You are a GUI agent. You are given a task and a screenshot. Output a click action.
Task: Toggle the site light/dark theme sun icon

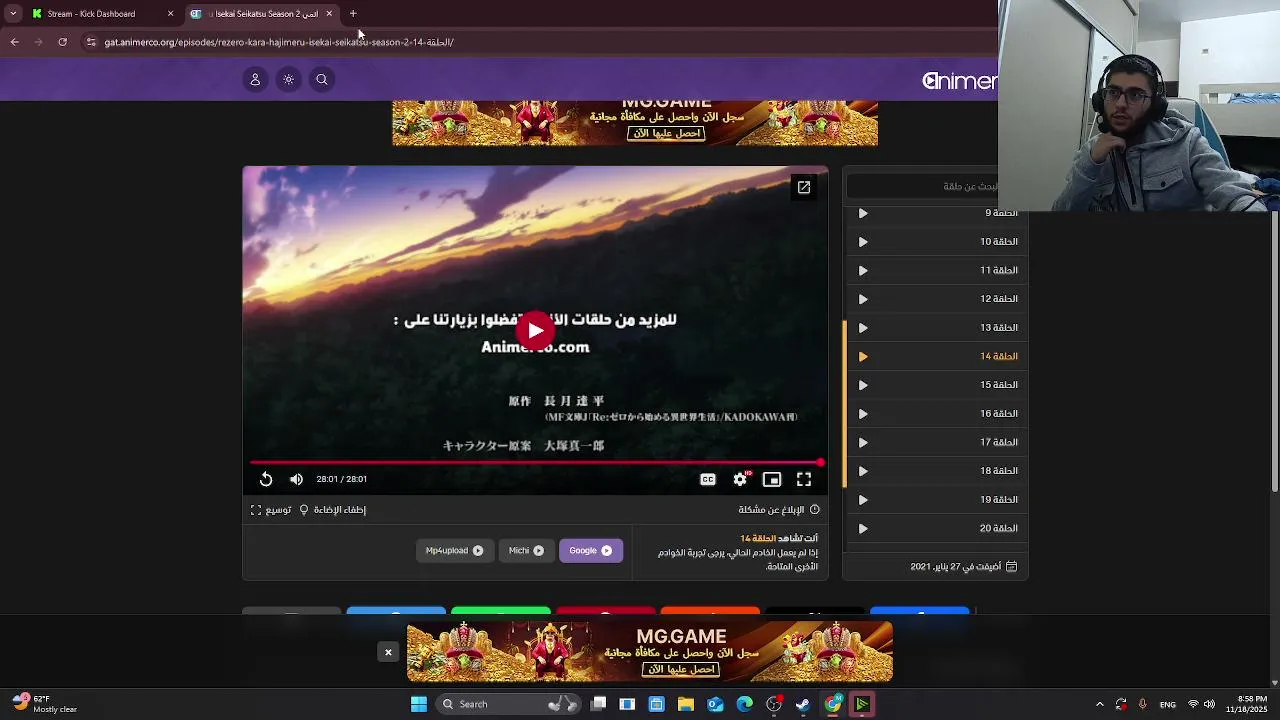[x=288, y=80]
